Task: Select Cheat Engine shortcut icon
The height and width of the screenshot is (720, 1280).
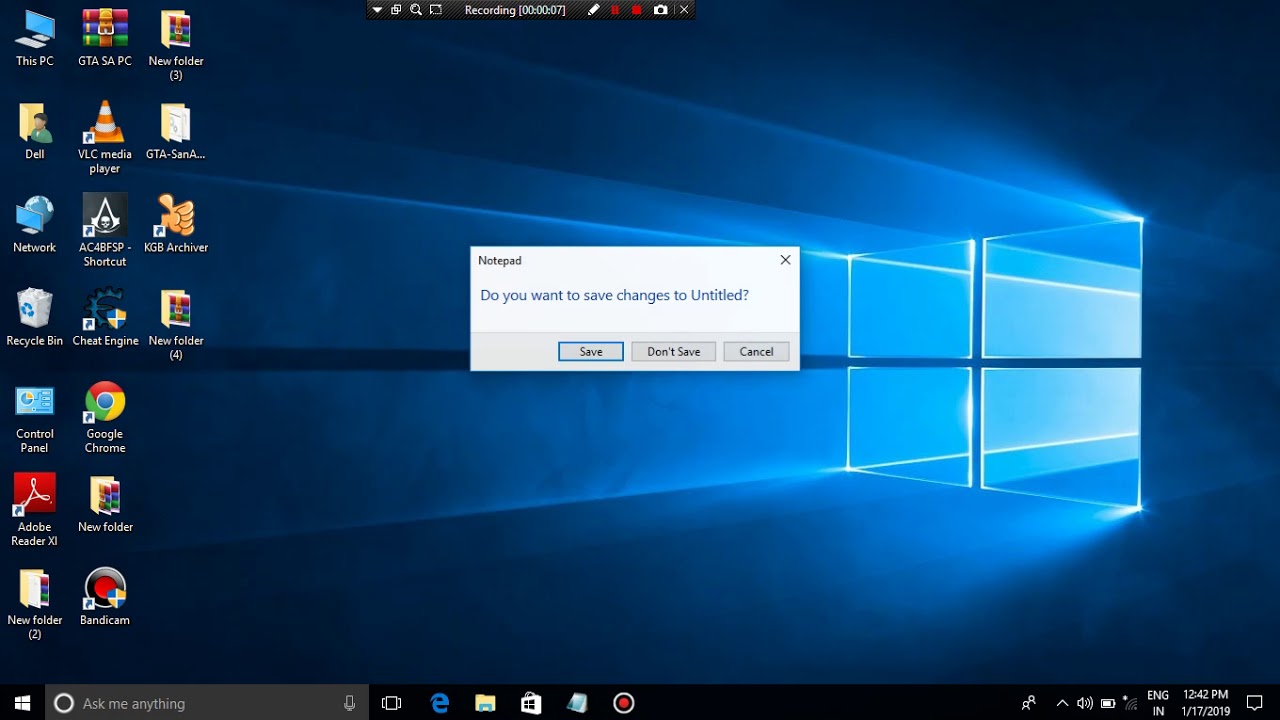Action: click(x=105, y=317)
